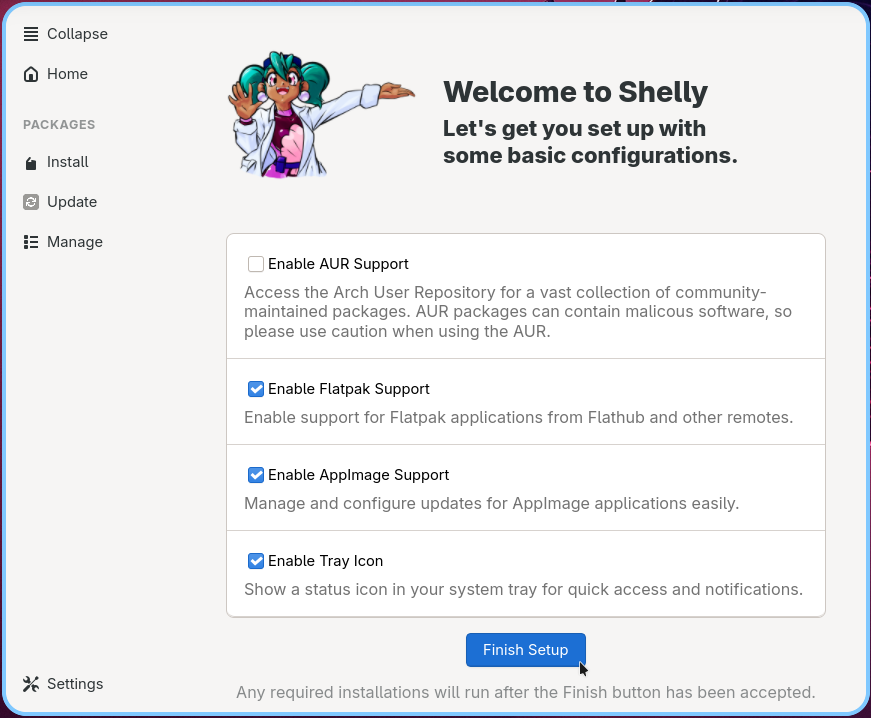Click the Enable AUR Support label text

click(x=338, y=264)
